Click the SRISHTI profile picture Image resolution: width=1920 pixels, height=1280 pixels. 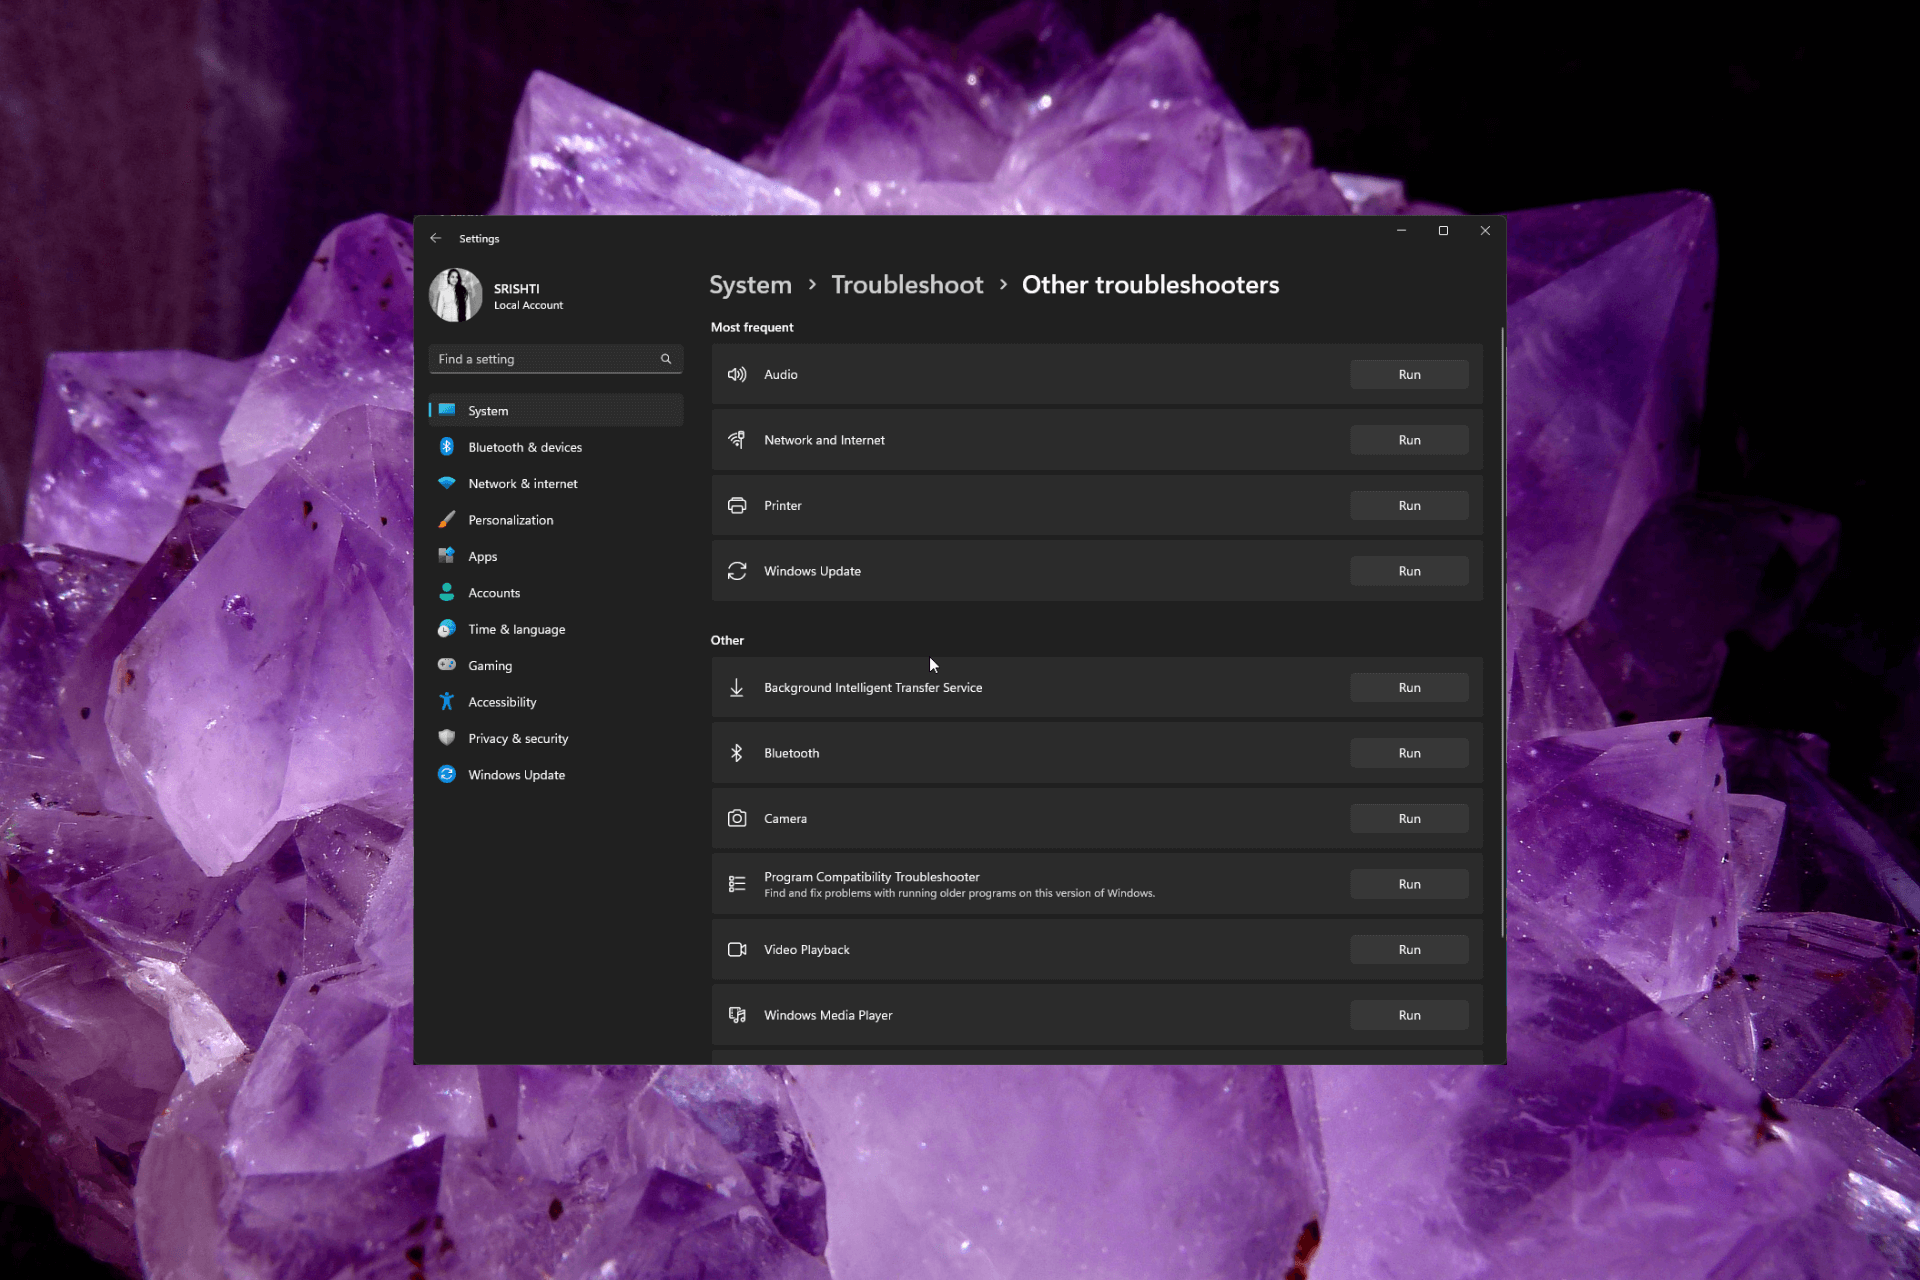tap(456, 295)
